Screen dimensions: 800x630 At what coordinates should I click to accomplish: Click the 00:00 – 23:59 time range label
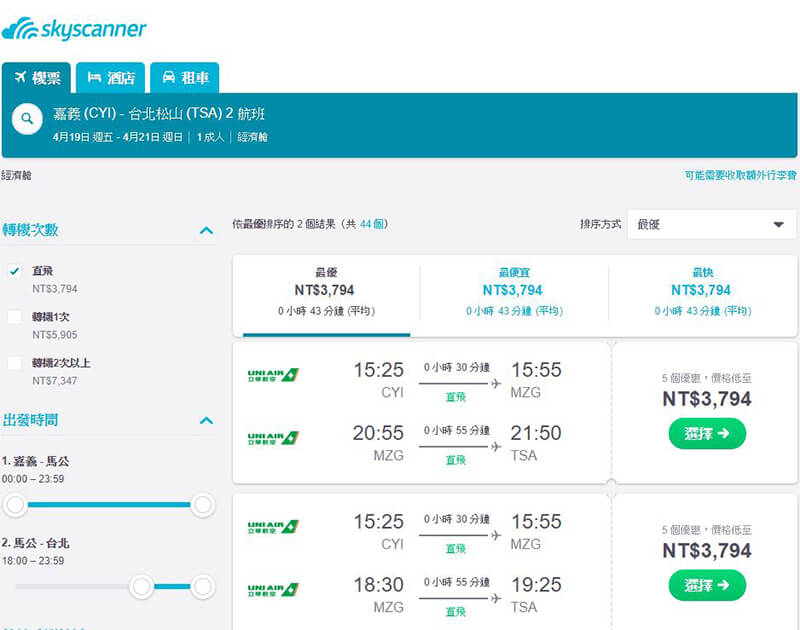33,479
